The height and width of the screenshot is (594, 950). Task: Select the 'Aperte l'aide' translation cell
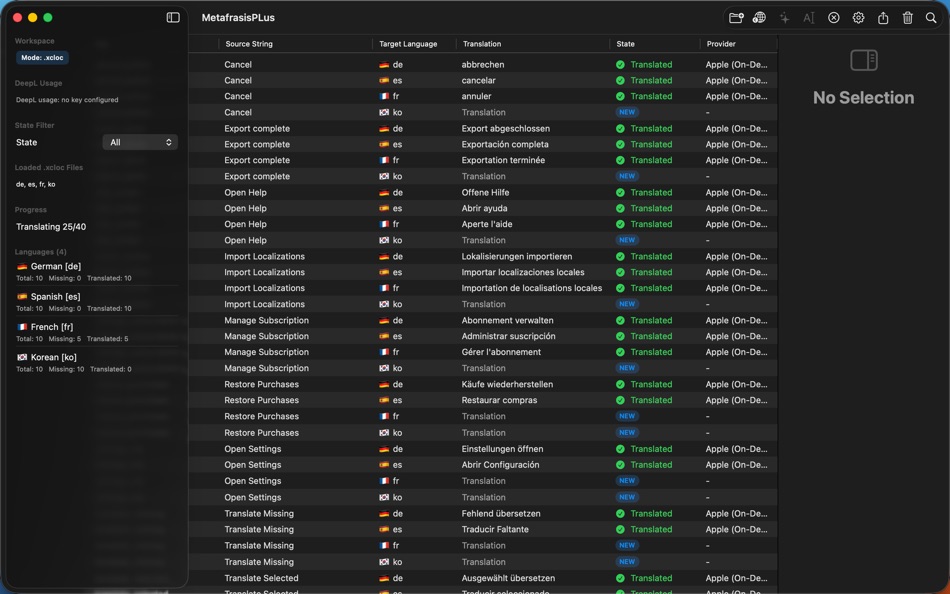click(x=487, y=224)
